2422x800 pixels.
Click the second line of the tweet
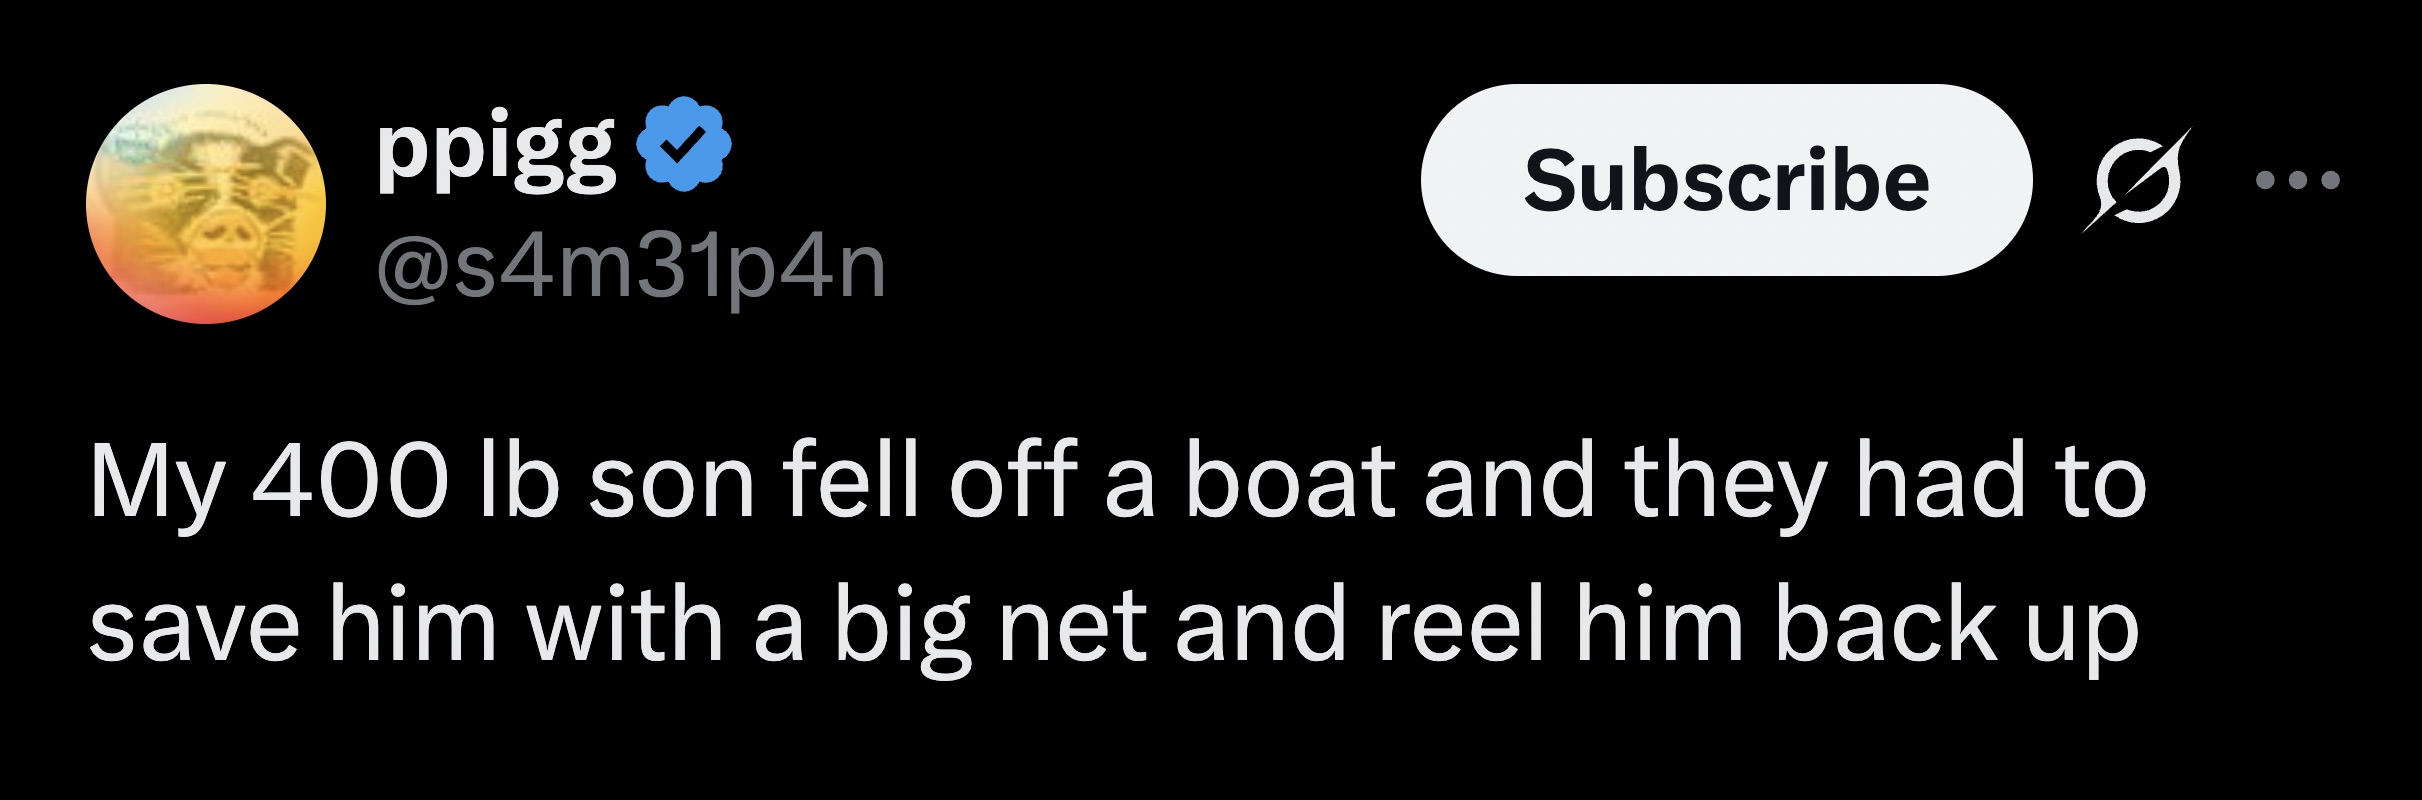(x=1113, y=626)
